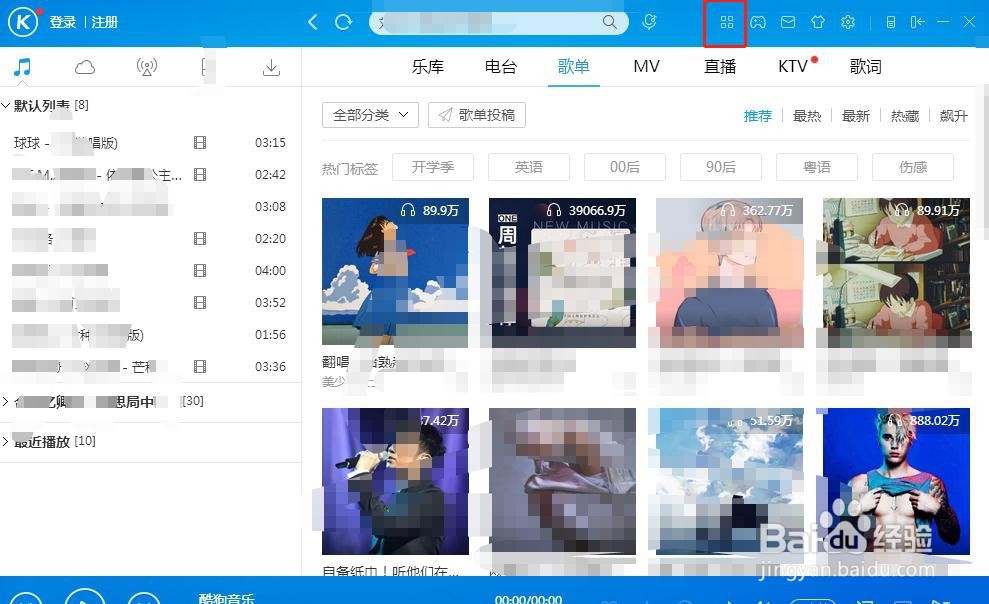Open the game center controller icon

tap(758, 21)
